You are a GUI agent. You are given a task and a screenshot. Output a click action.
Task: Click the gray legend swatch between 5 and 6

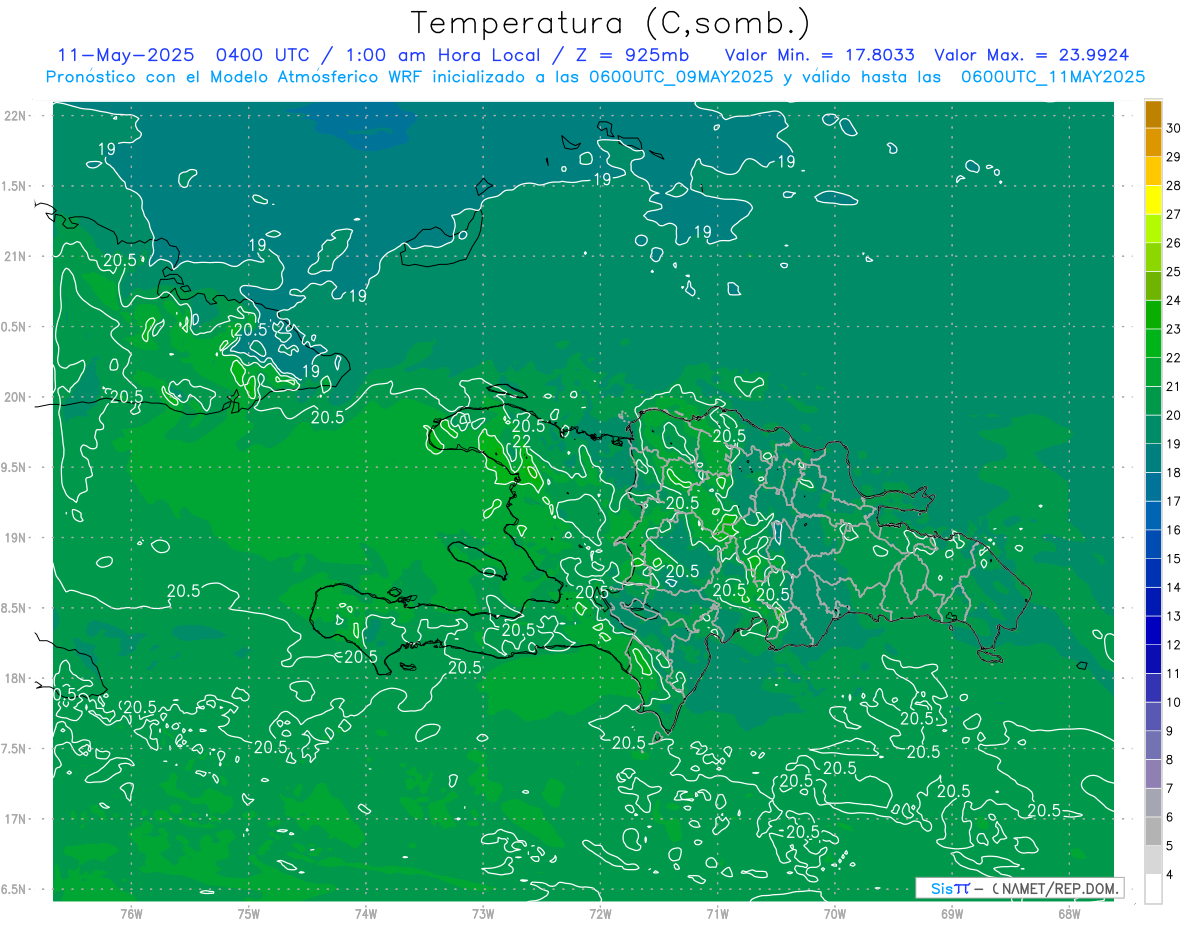(1153, 831)
